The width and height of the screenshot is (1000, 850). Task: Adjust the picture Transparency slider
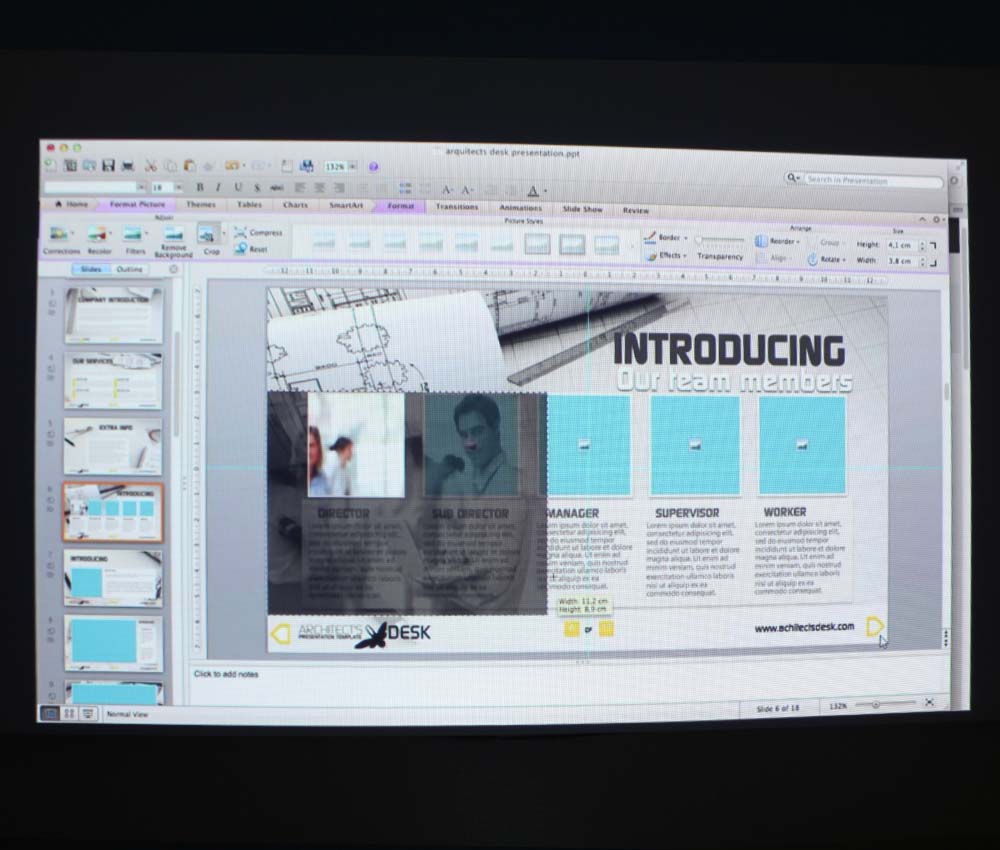click(720, 240)
